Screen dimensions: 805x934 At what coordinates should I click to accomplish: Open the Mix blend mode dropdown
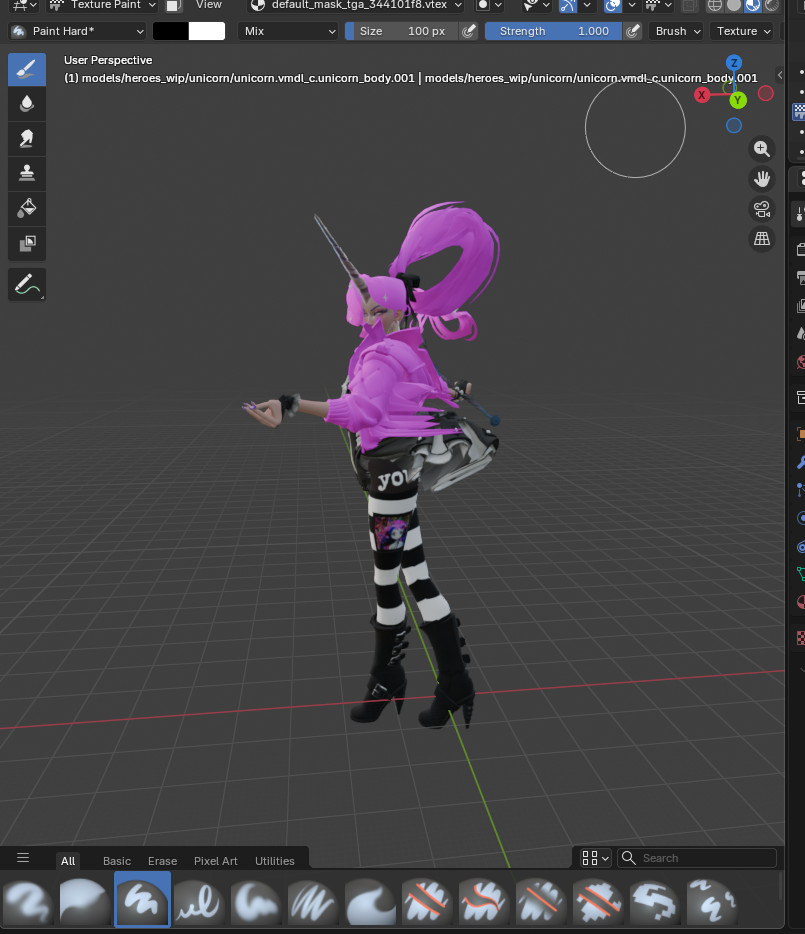tap(290, 31)
